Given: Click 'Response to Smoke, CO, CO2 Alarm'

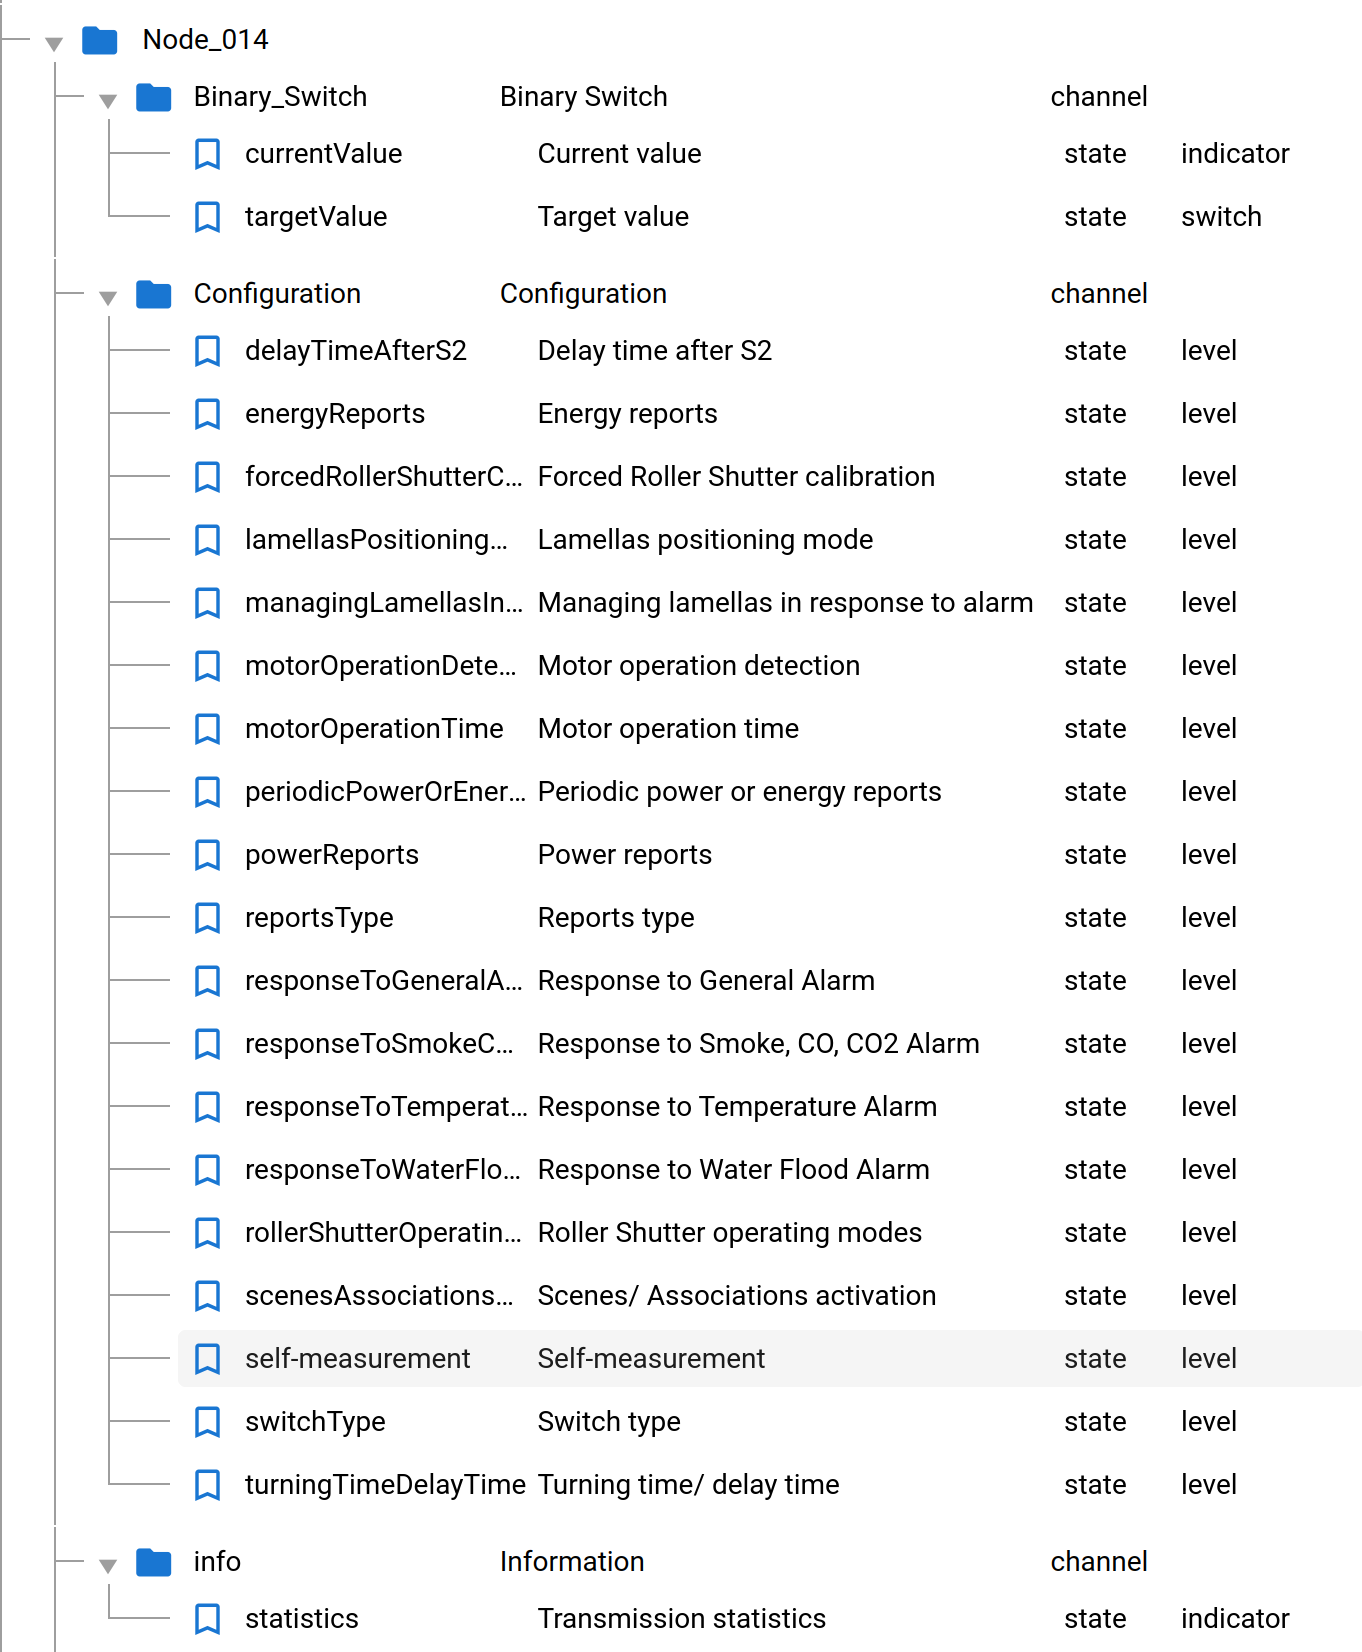Looking at the screenshot, I should 759,1044.
